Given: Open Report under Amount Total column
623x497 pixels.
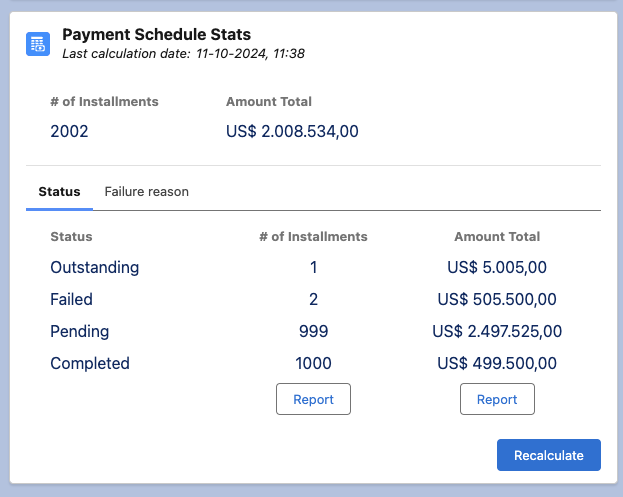Looking at the screenshot, I should 497,399.
